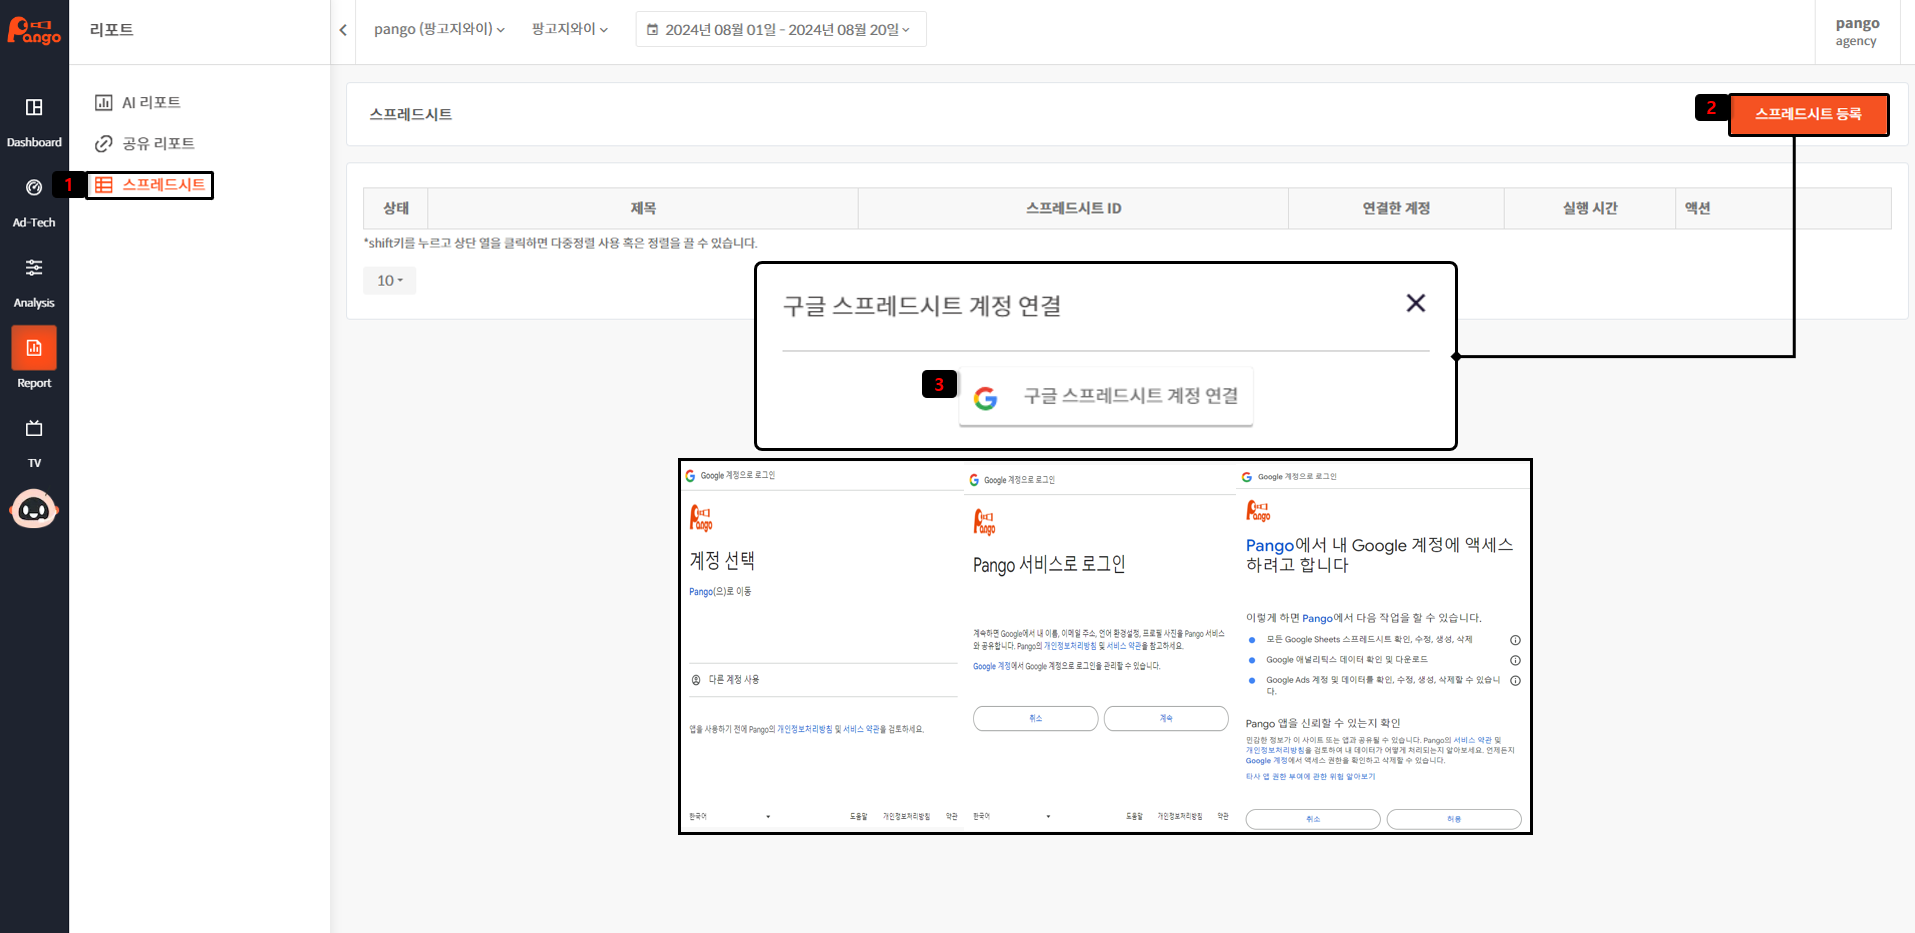Open the pango agency profile menu
This screenshot has width=1915, height=933.
1857,31
